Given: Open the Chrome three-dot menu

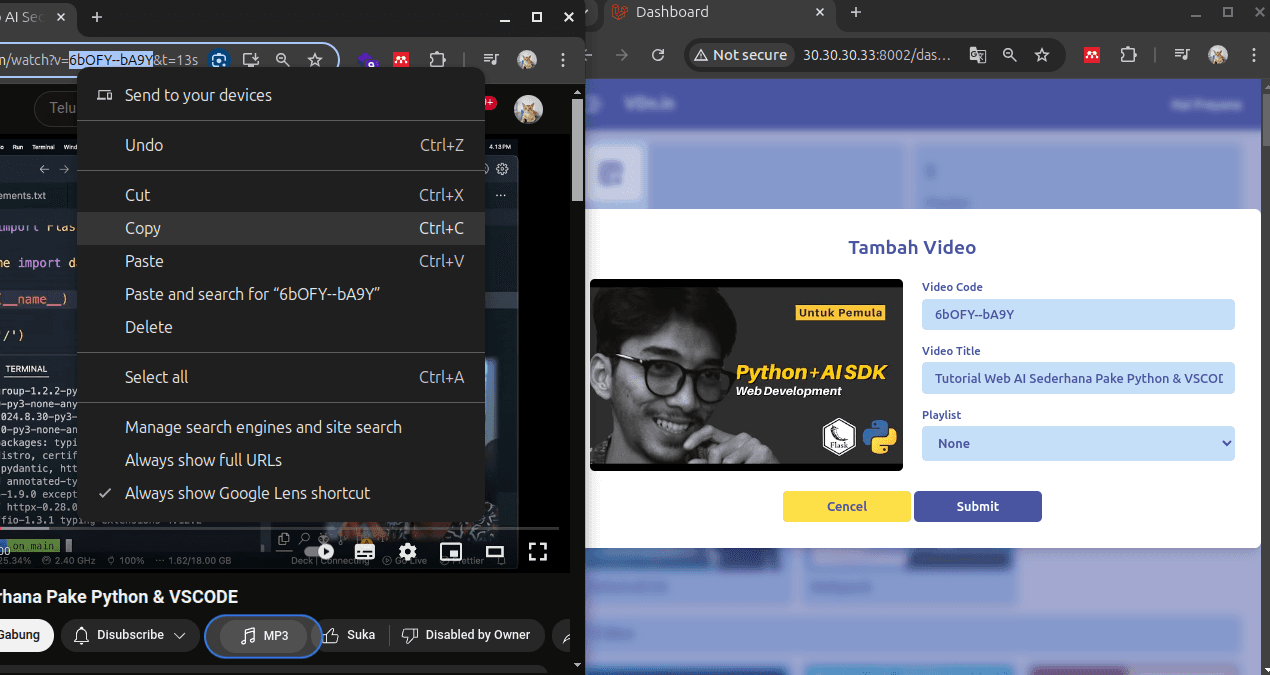Looking at the screenshot, I should (x=563, y=60).
